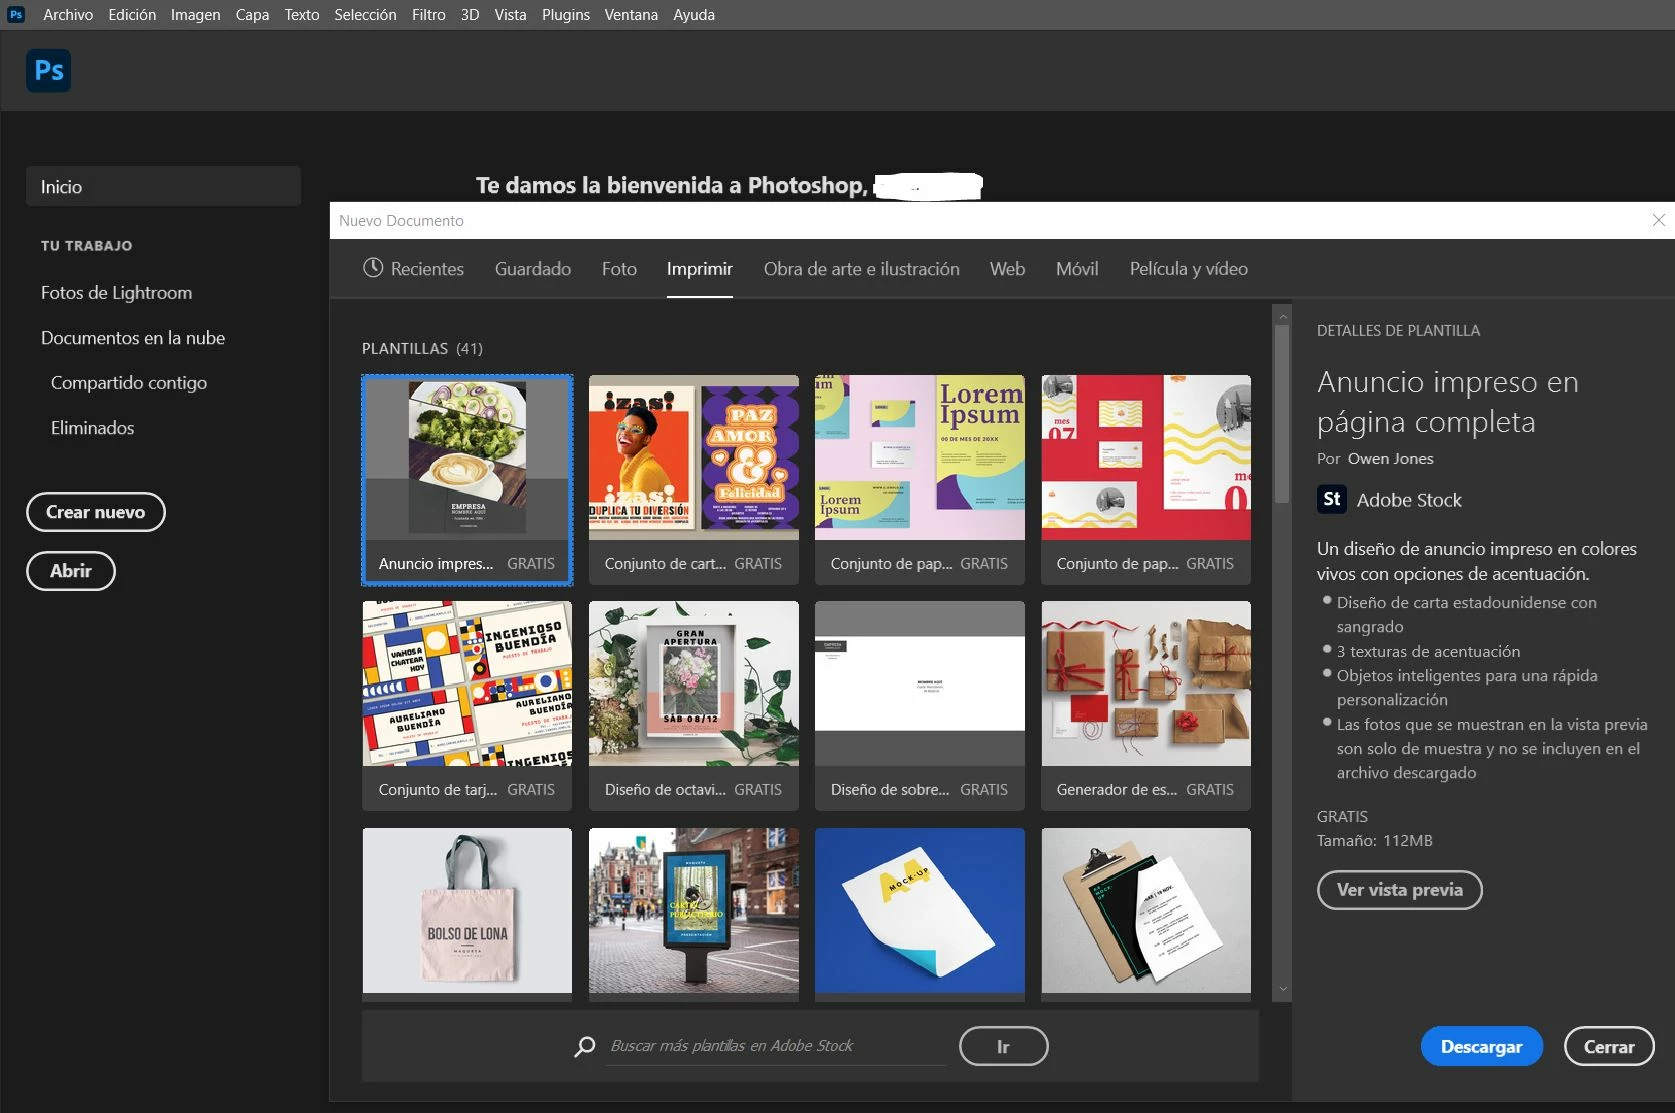Switch to the Web tab
Image resolution: width=1675 pixels, height=1113 pixels.
[1007, 268]
